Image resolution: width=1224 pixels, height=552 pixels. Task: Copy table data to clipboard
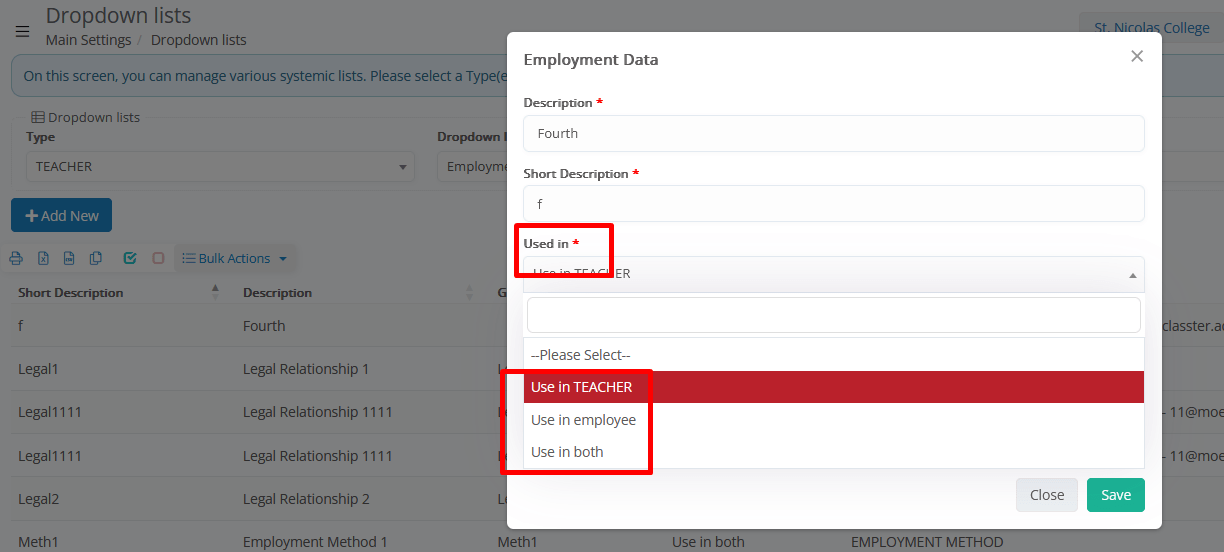pyautogui.click(x=96, y=258)
